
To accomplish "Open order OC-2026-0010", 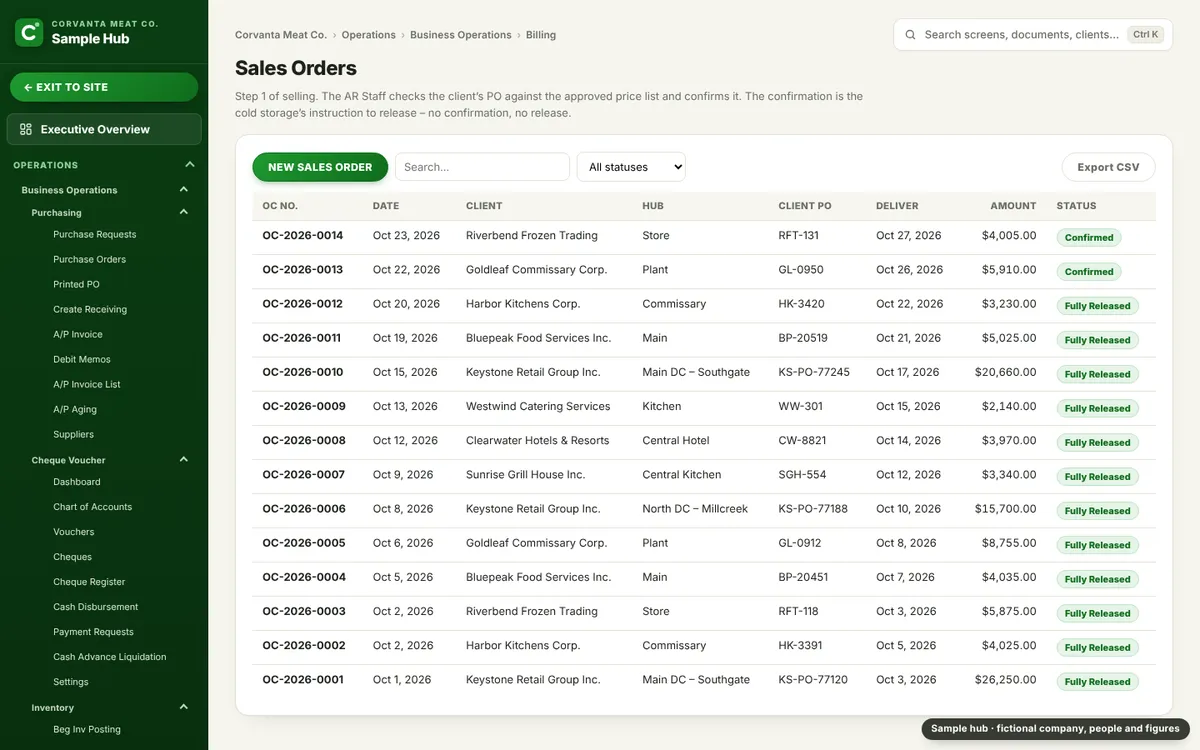I will coord(303,372).
